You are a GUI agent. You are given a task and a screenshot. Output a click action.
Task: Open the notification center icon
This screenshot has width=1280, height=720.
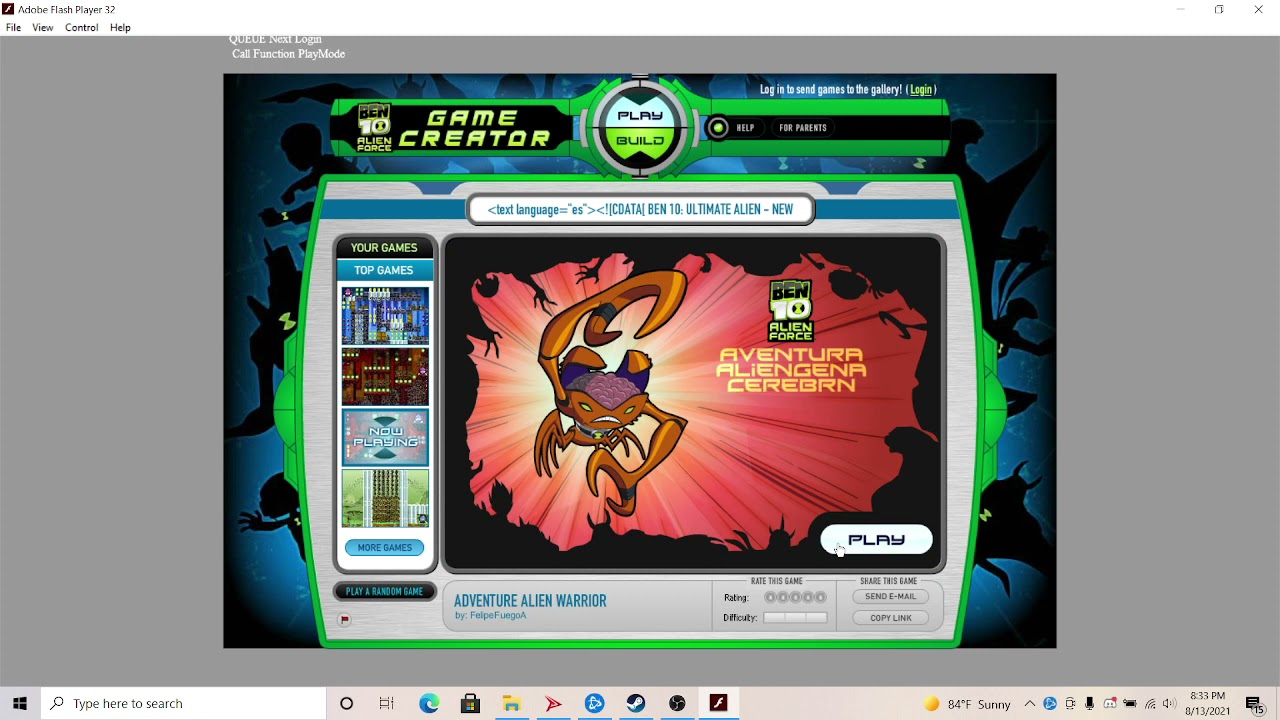pyautogui.click(x=1255, y=704)
